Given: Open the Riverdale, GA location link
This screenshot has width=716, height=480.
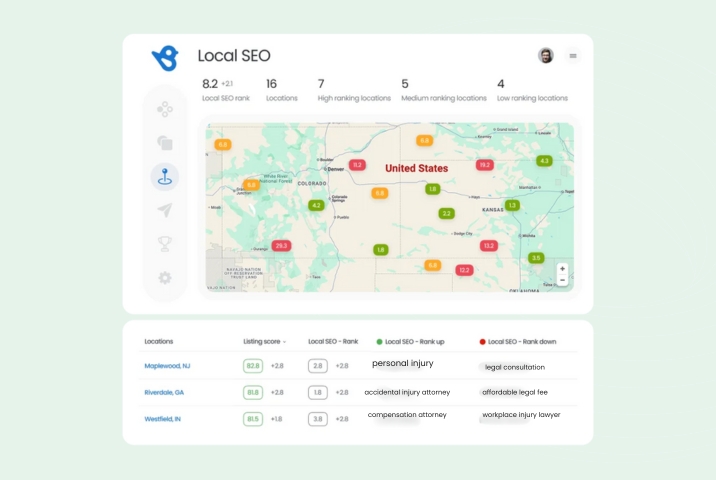Looking at the screenshot, I should click(x=164, y=392).
